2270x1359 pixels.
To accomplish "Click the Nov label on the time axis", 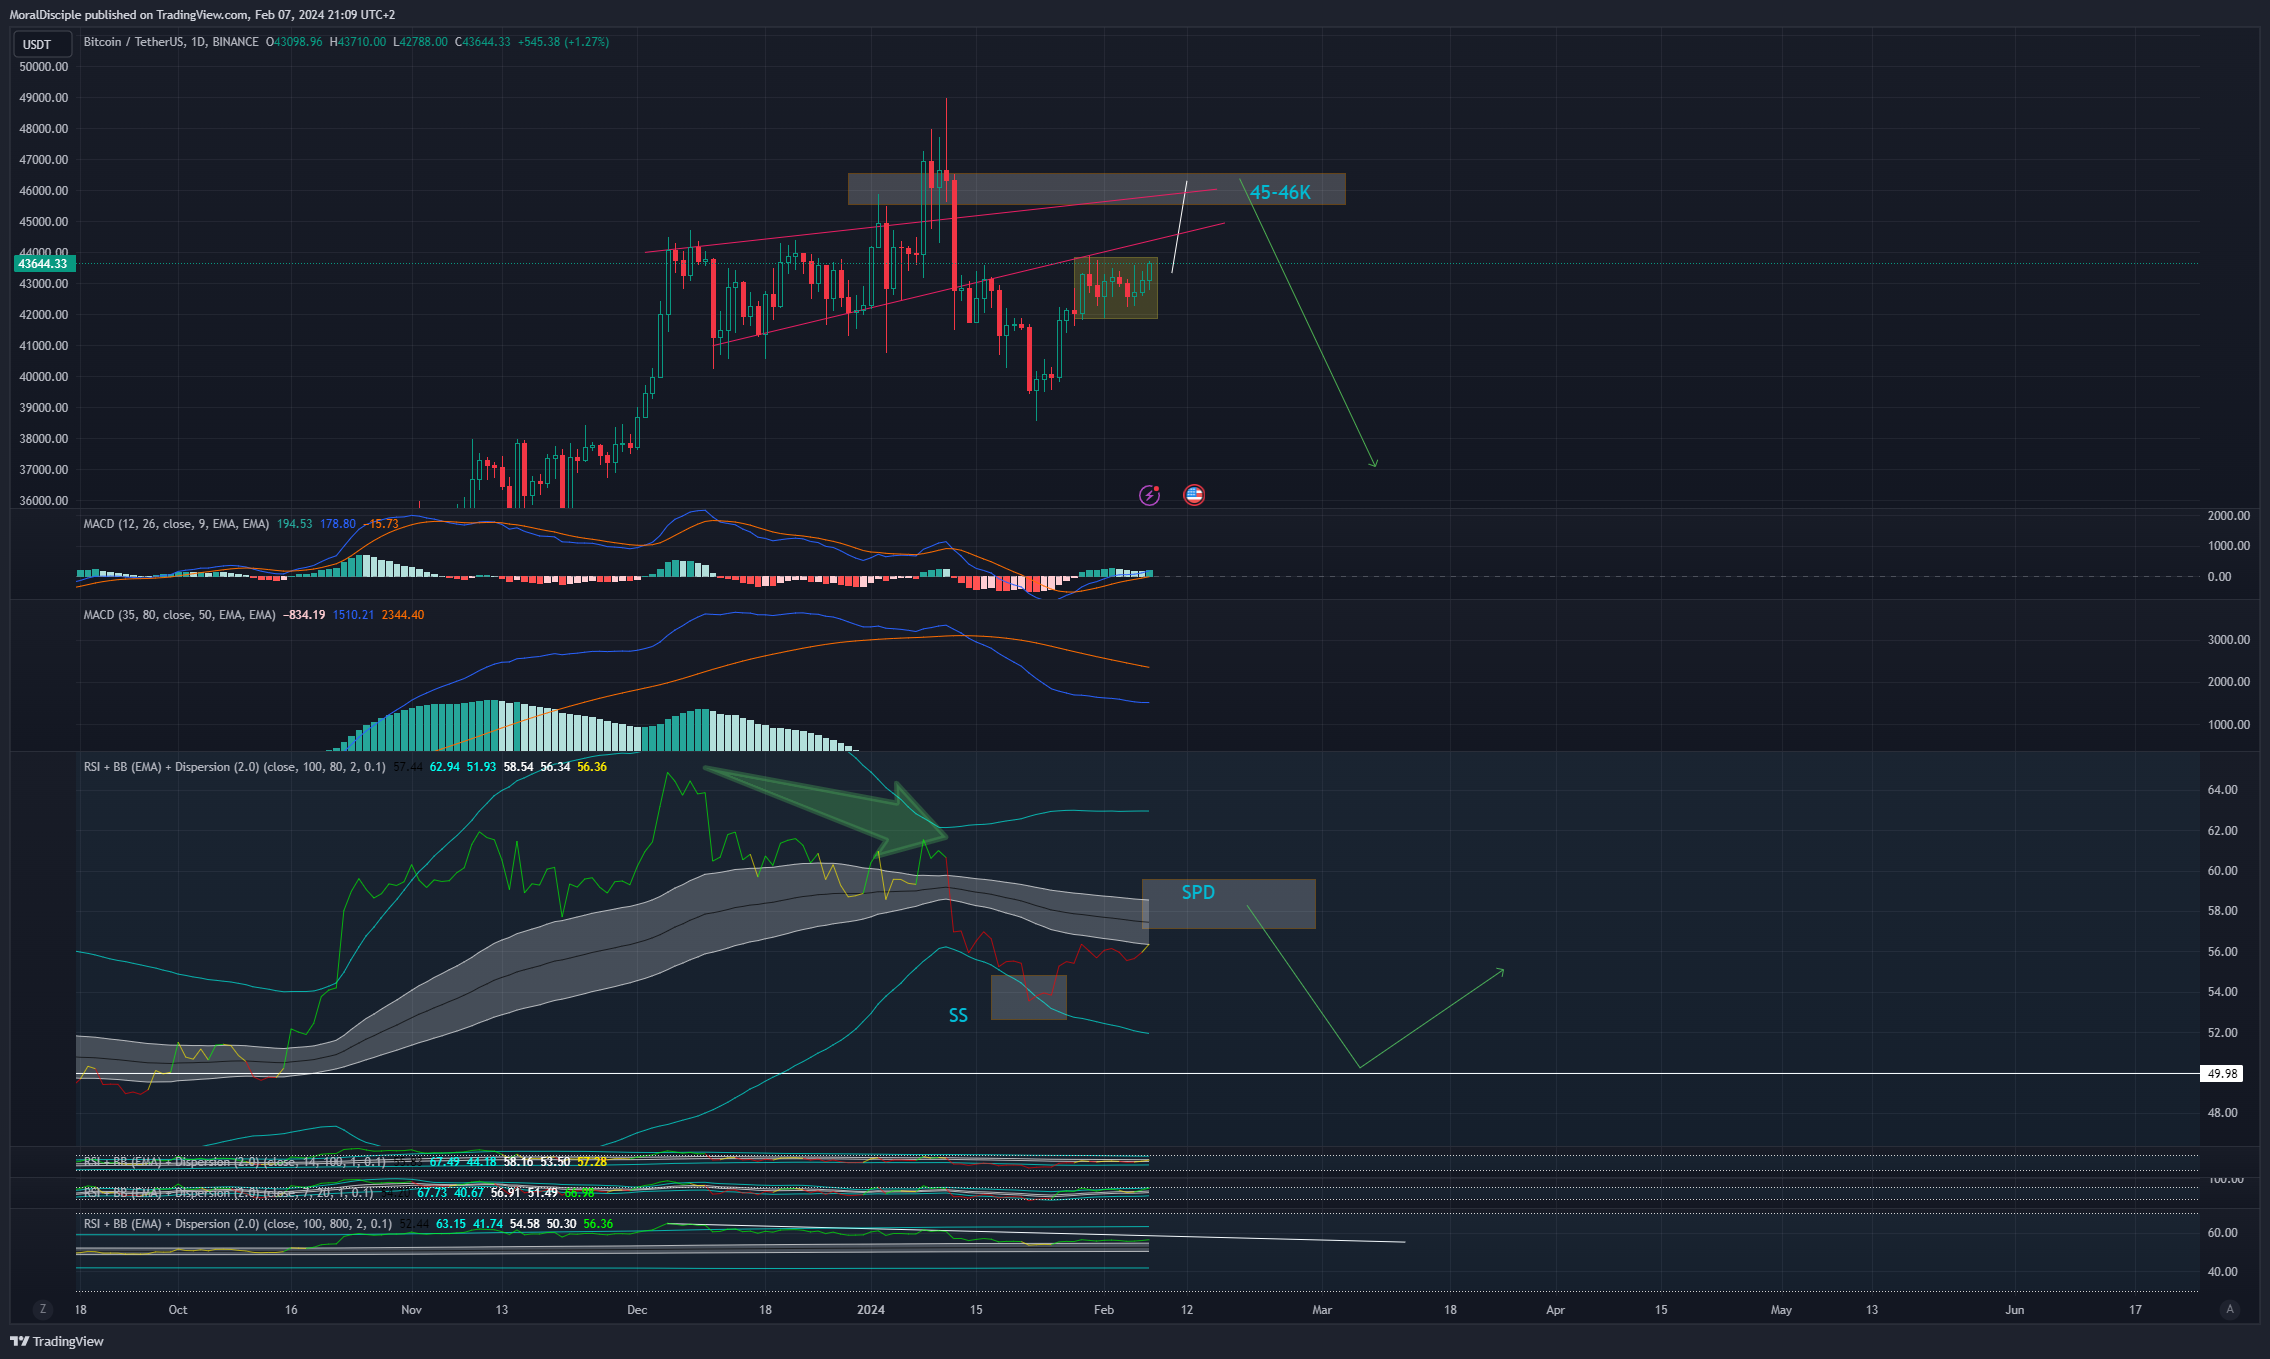I will pos(411,1310).
